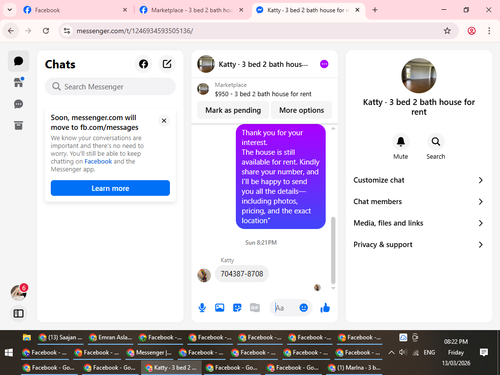Focus the Search Messenger field
Image resolution: width=500 pixels, height=375 pixels.
(110, 87)
